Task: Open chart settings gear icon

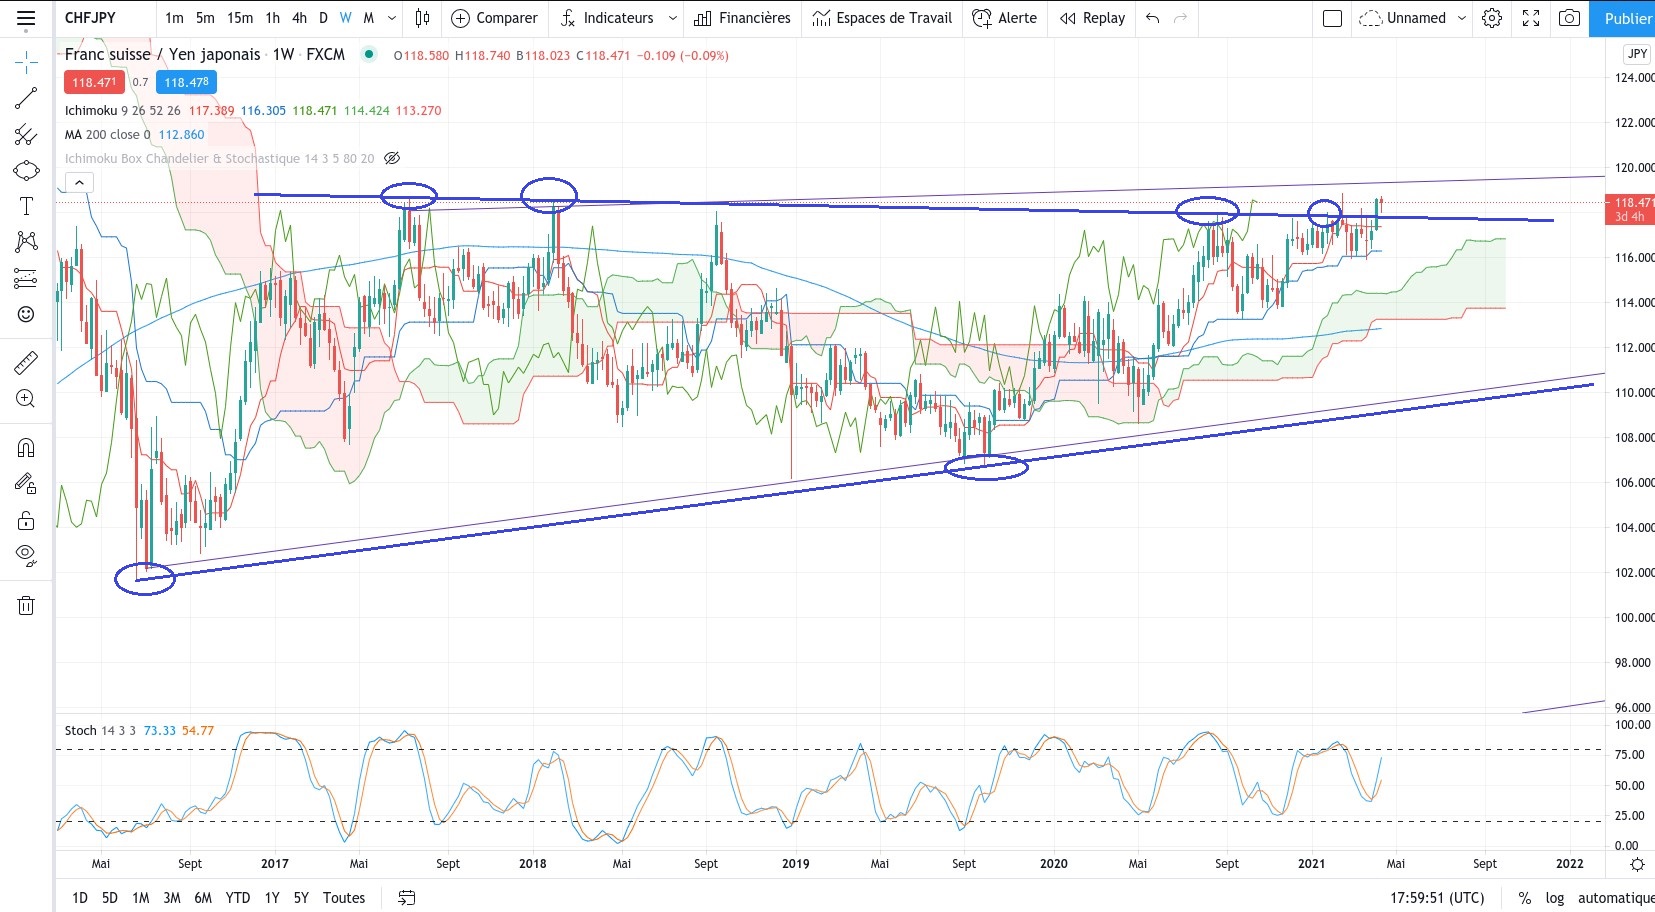Action: pyautogui.click(x=1492, y=18)
